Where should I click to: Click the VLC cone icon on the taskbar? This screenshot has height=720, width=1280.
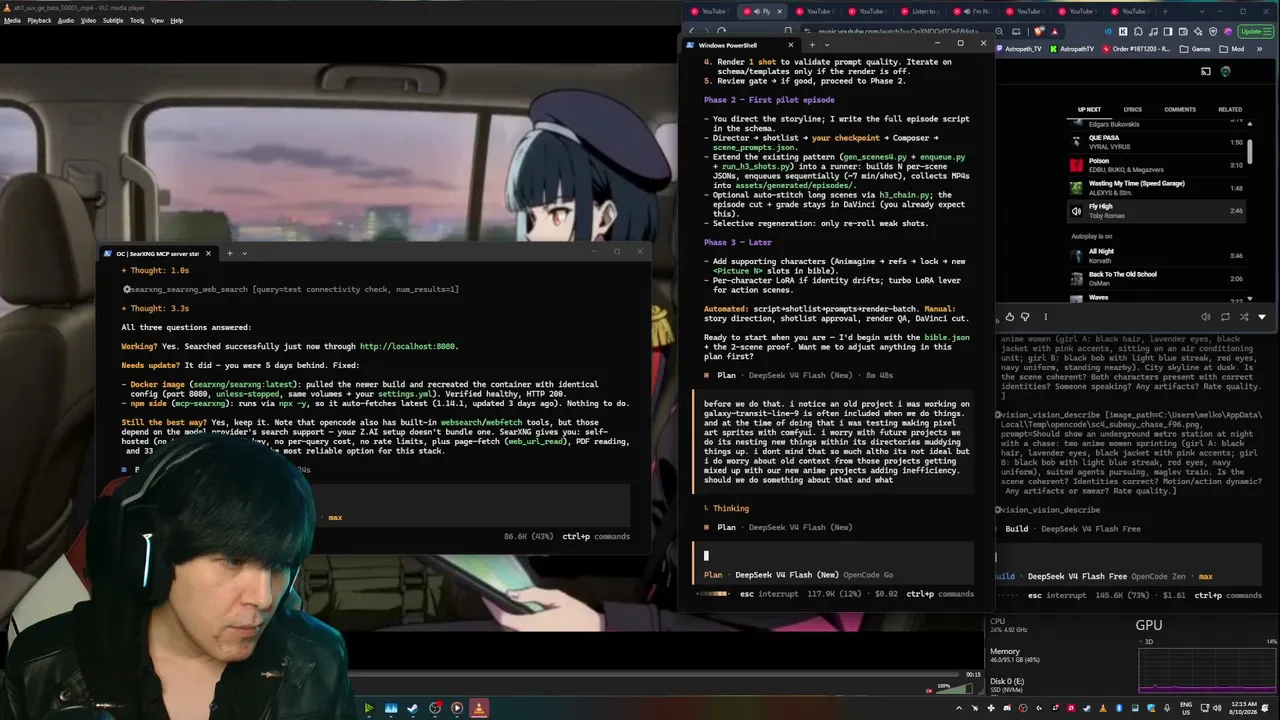point(479,708)
